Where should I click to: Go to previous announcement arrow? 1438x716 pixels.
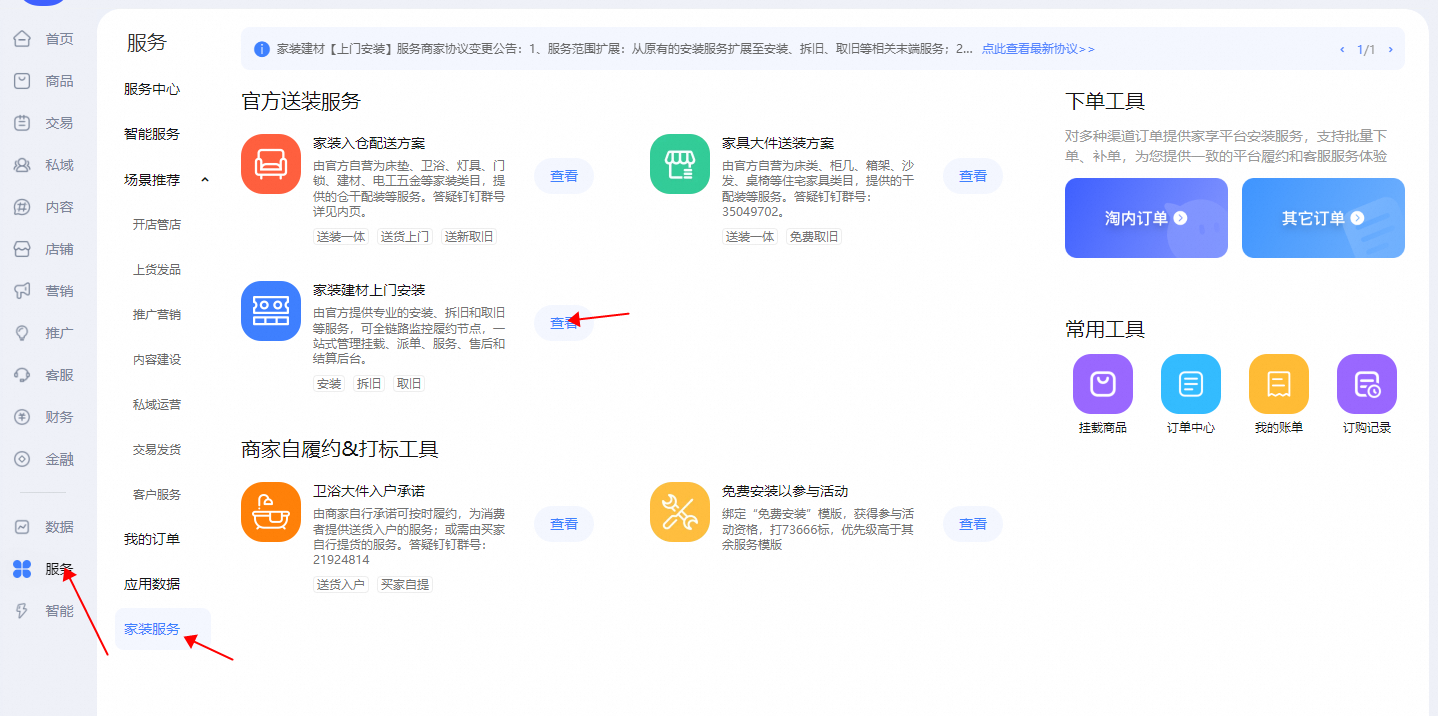(x=1342, y=49)
